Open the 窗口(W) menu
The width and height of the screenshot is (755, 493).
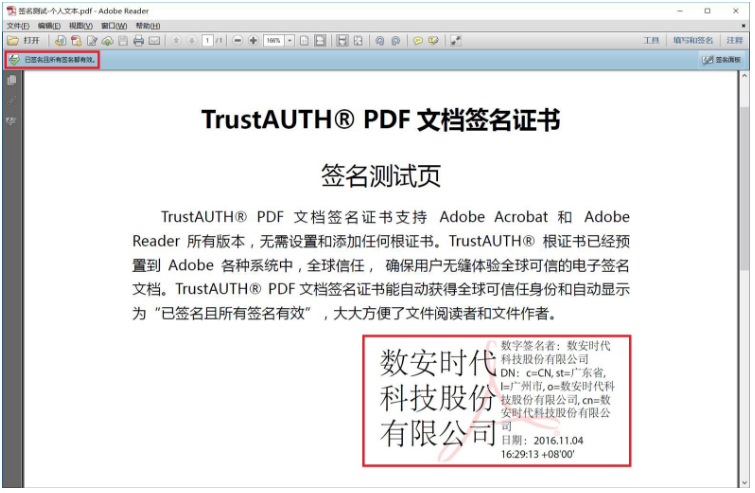[x=114, y=26]
